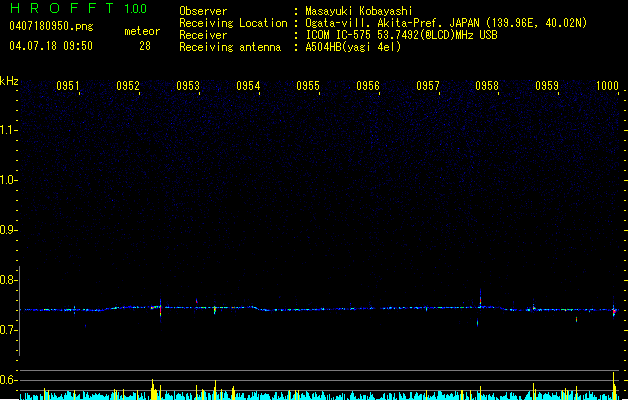This screenshot has width=629, height=400.
Task: Click the meteor echo spike between 0952 and 0953
Action: (x=160, y=309)
